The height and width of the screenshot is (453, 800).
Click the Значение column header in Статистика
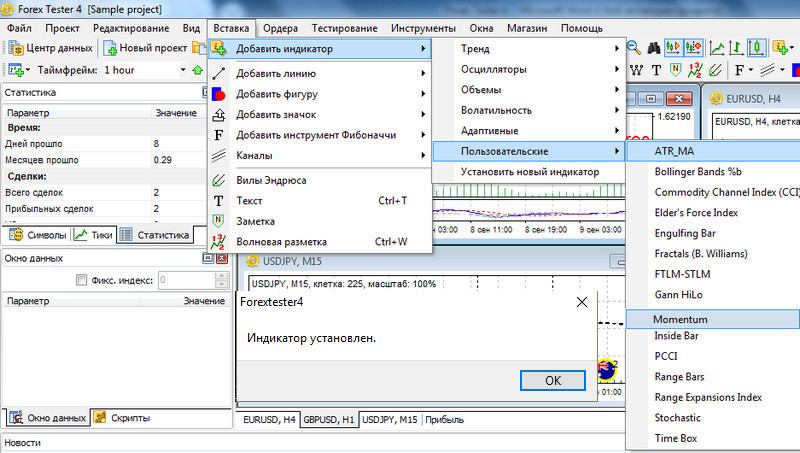click(x=177, y=113)
